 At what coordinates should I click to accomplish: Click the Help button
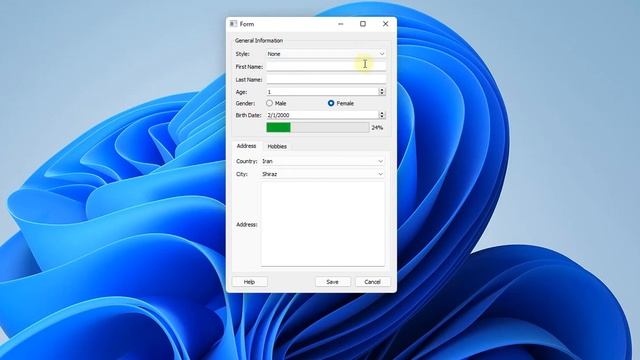pos(249,282)
